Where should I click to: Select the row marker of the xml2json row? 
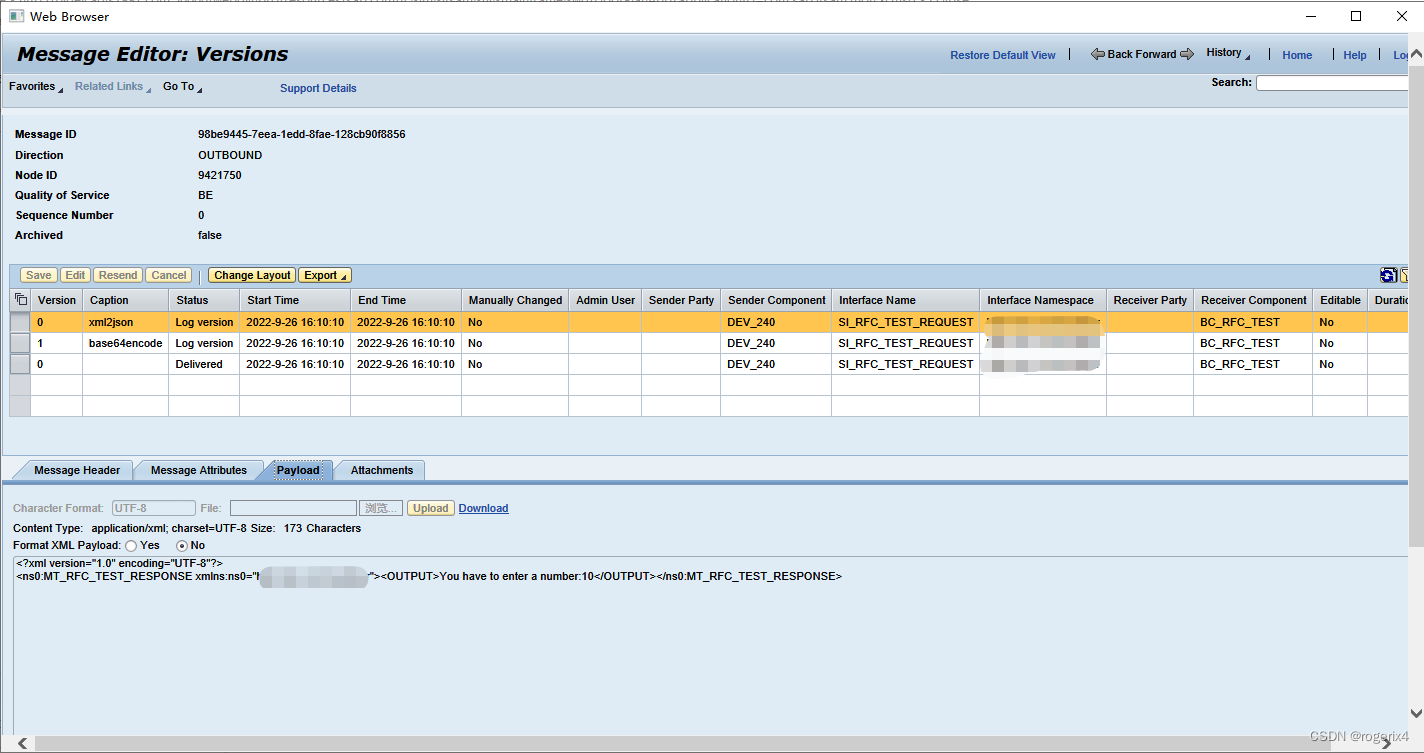click(20, 322)
